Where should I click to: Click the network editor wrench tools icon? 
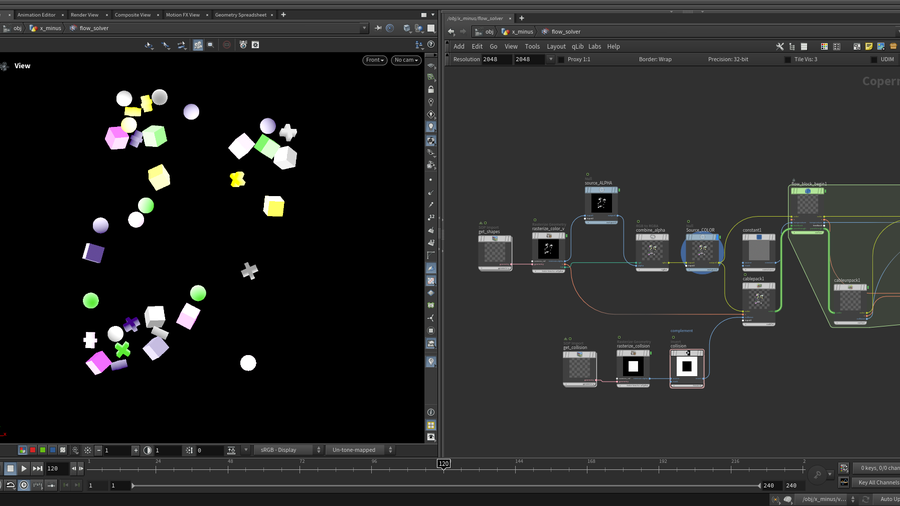pyautogui.click(x=780, y=46)
